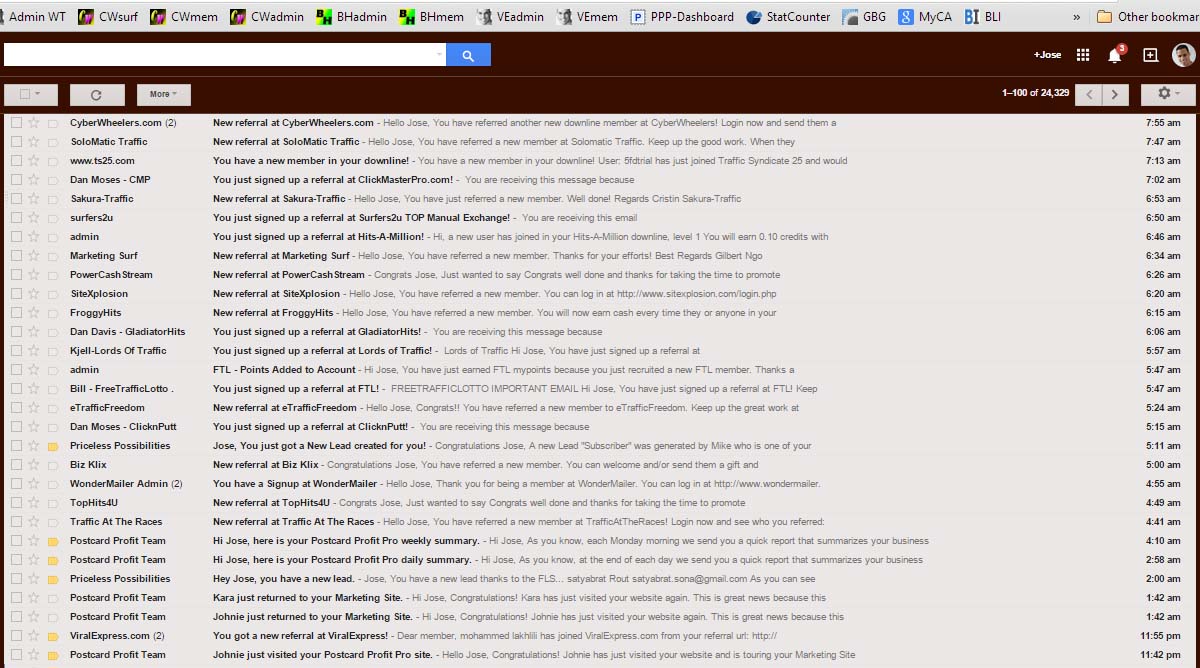
Task: Open GBG bookmark
Action: (864, 17)
